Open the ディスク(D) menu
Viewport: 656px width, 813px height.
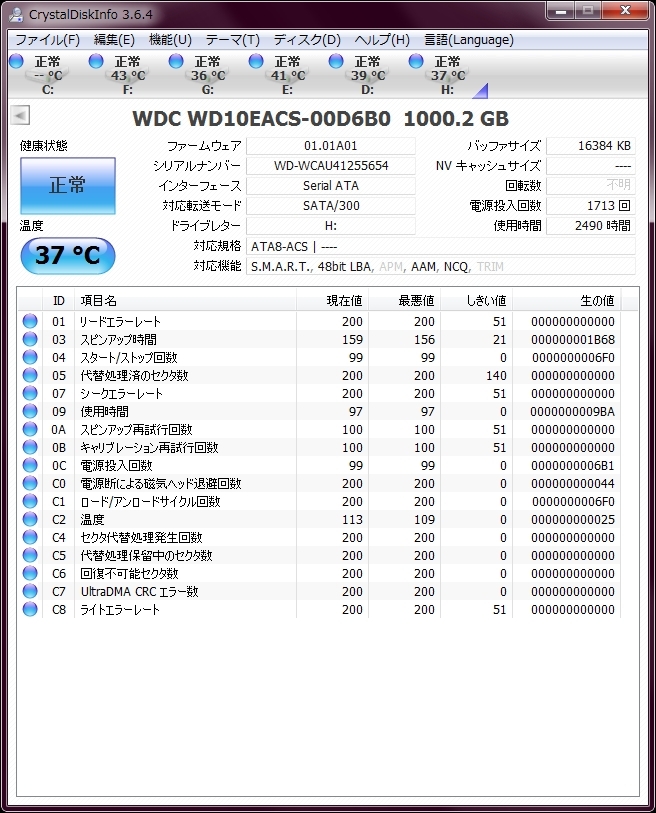307,40
